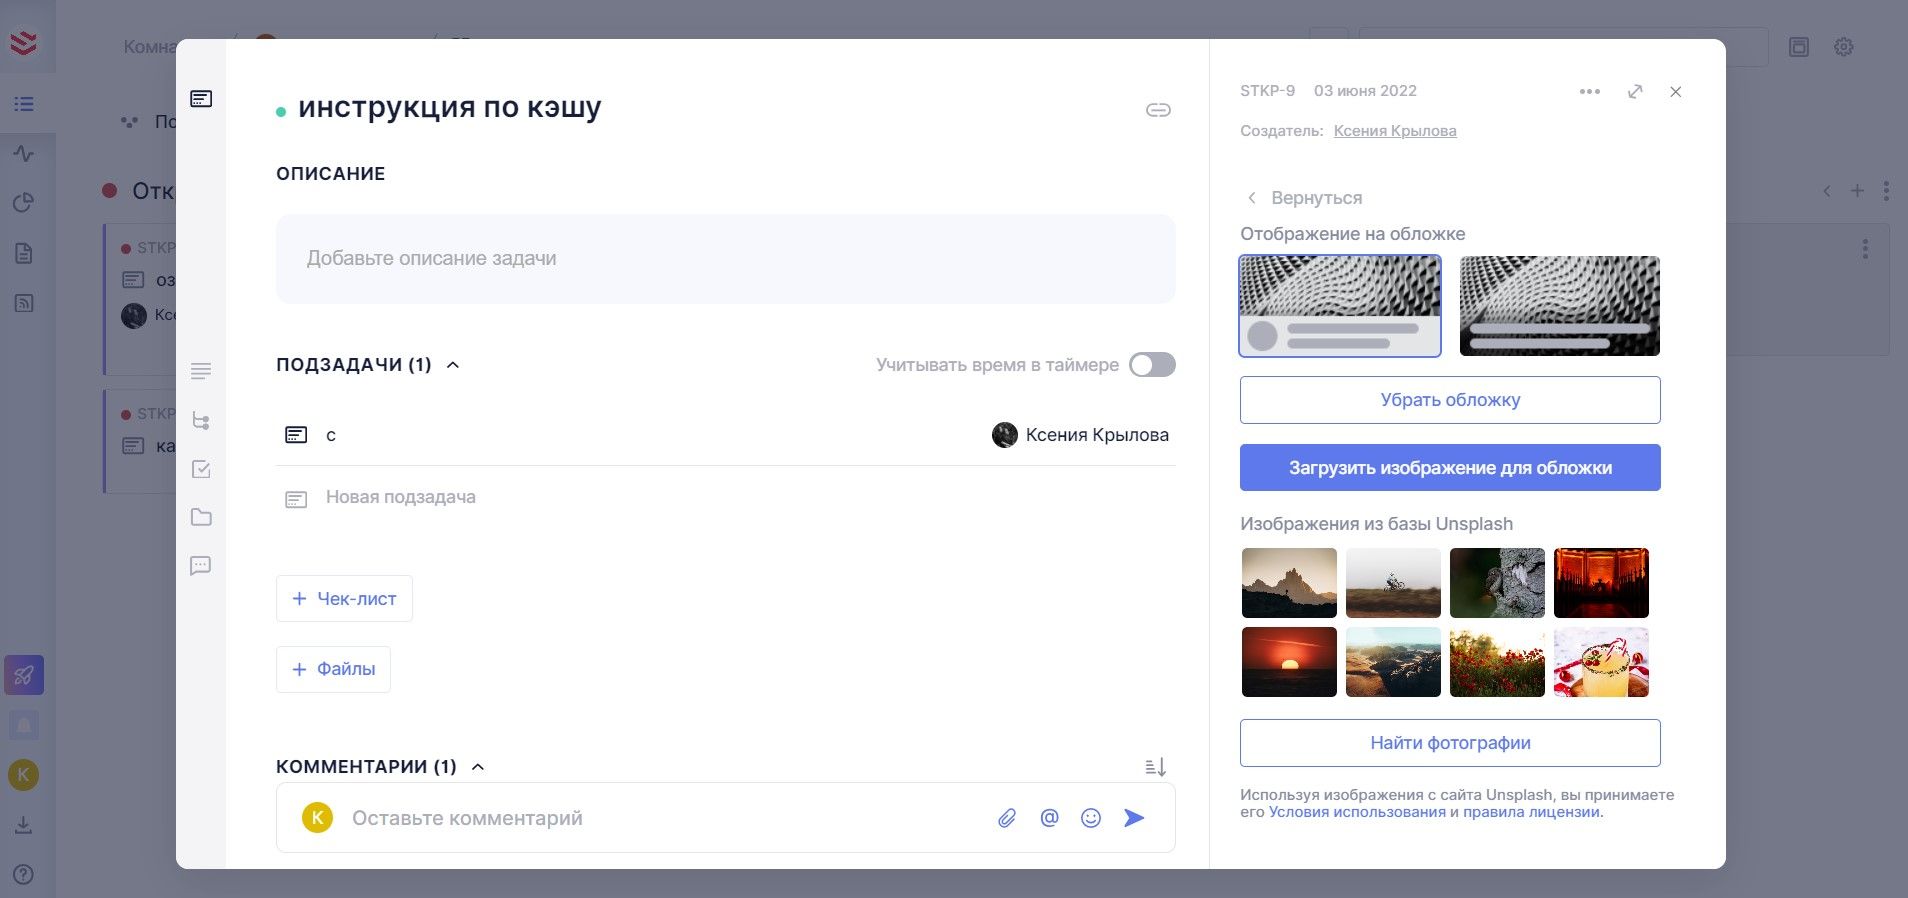1908x898 pixels.
Task: Open the activity pulse icon in left sidebar
Action: [x=24, y=154]
